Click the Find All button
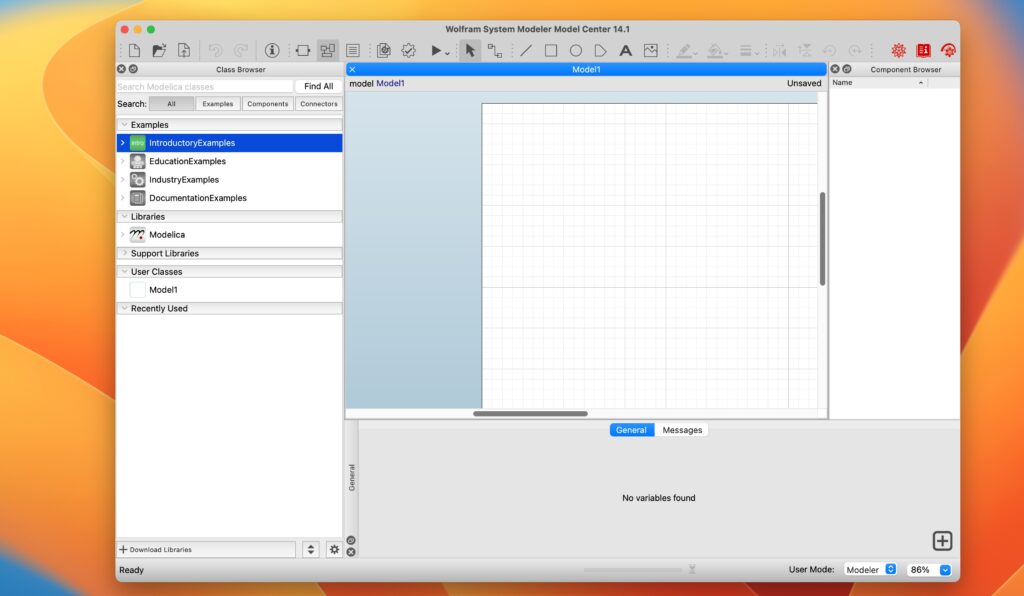This screenshot has height=596, width=1024. (317, 85)
